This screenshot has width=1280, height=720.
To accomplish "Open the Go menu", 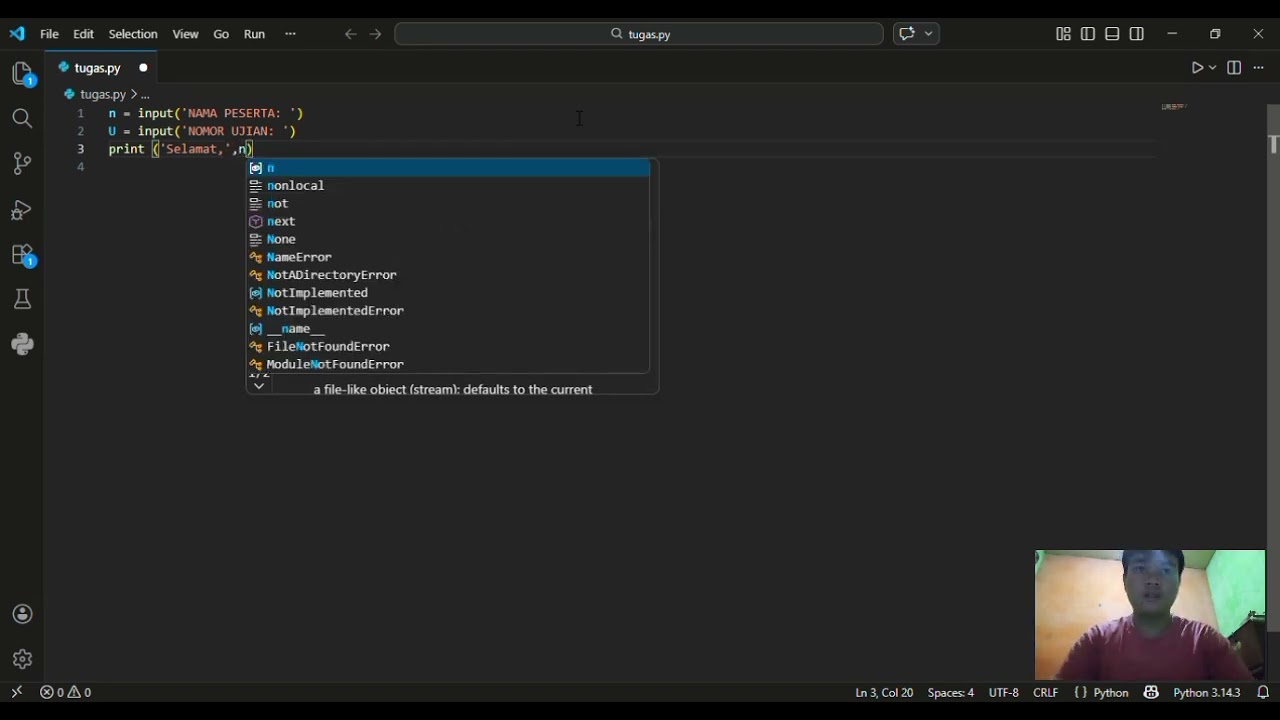I will [x=221, y=34].
